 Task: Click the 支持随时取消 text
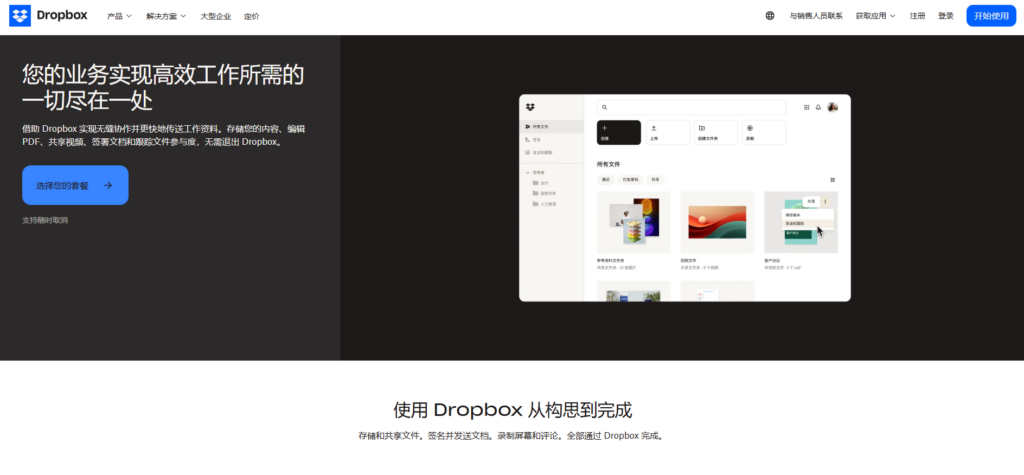tap(45, 220)
